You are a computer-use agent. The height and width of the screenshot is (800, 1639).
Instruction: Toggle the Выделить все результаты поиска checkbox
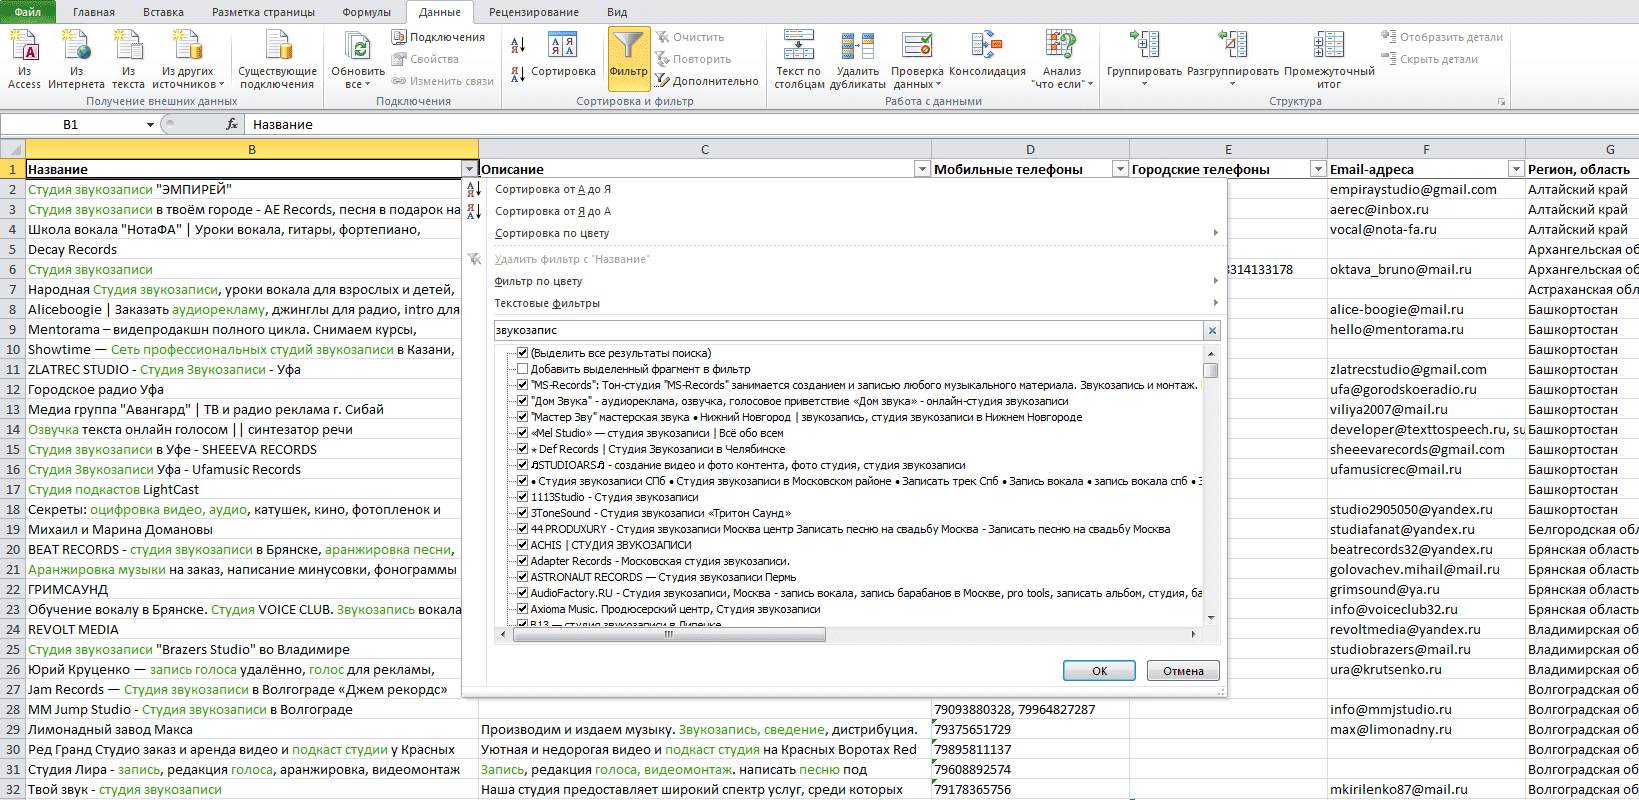(x=522, y=353)
